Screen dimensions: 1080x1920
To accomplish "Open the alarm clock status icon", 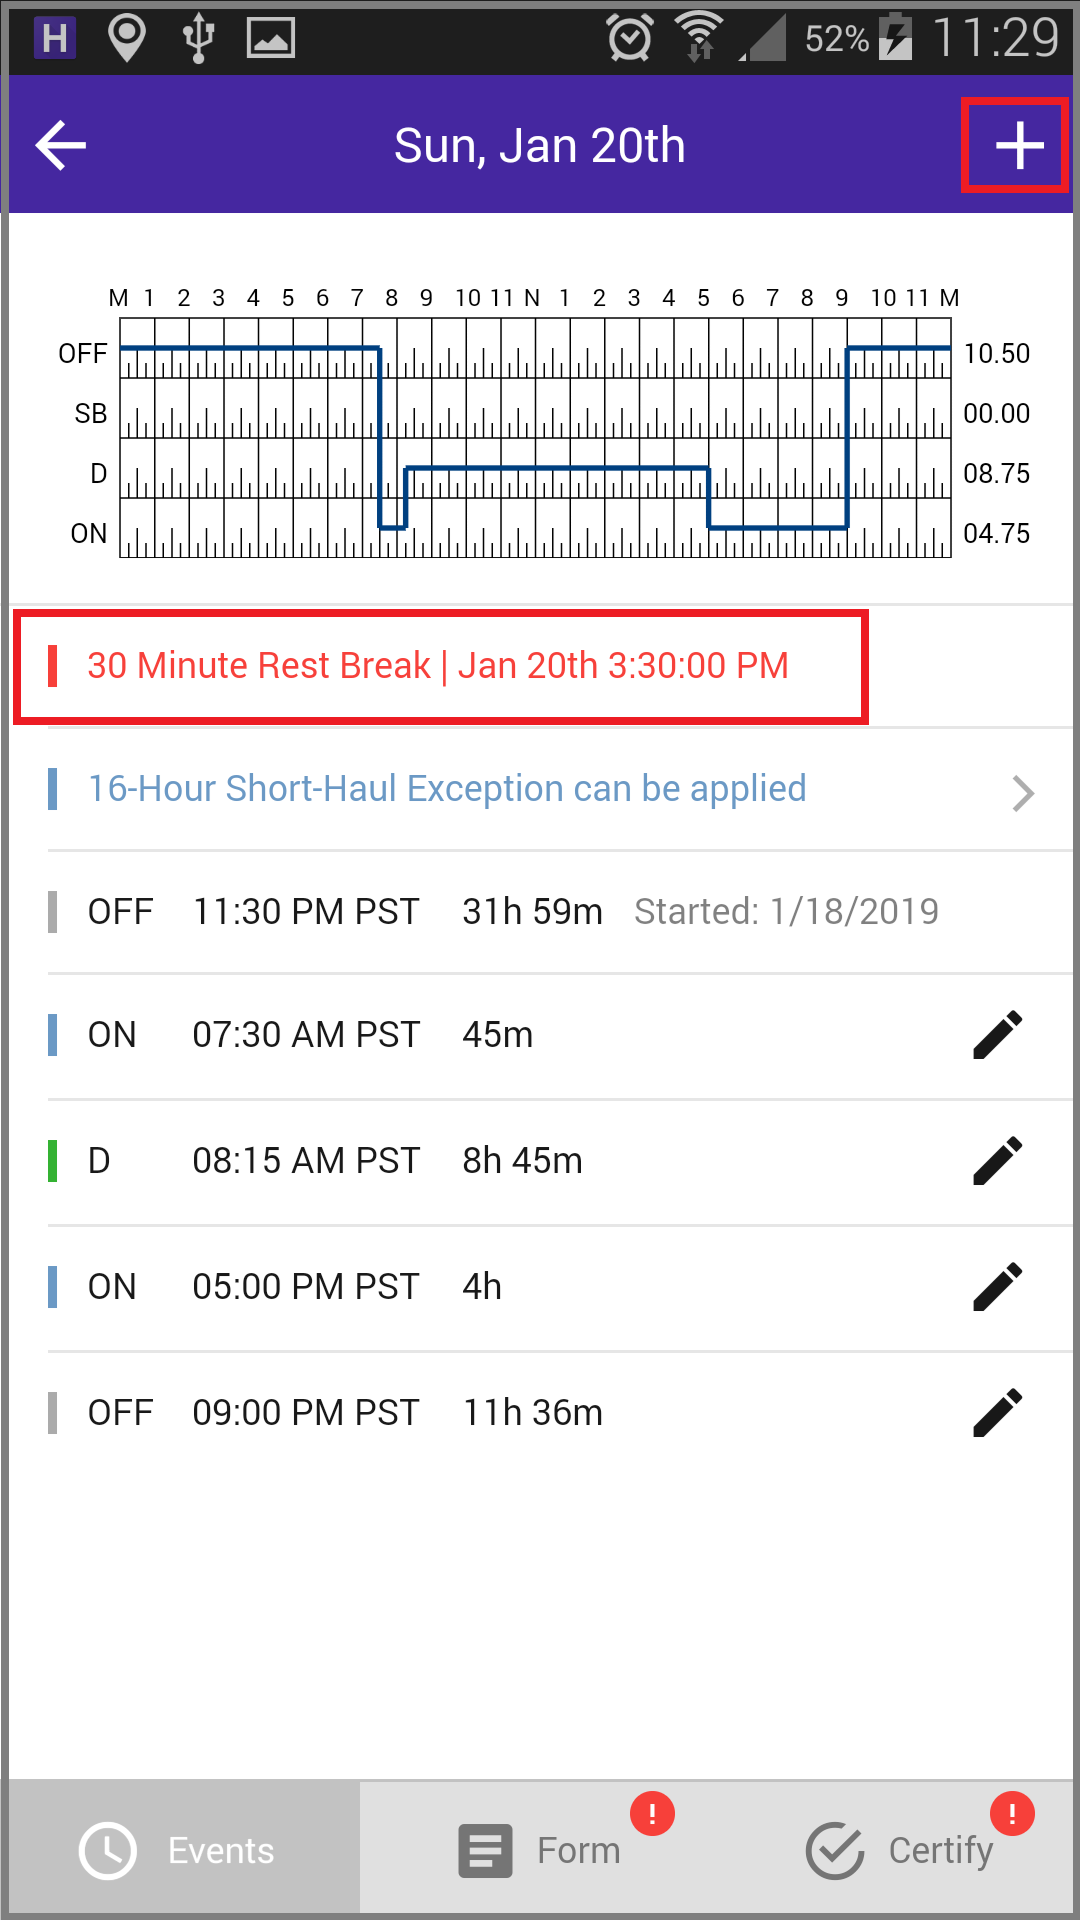I will coord(630,38).
